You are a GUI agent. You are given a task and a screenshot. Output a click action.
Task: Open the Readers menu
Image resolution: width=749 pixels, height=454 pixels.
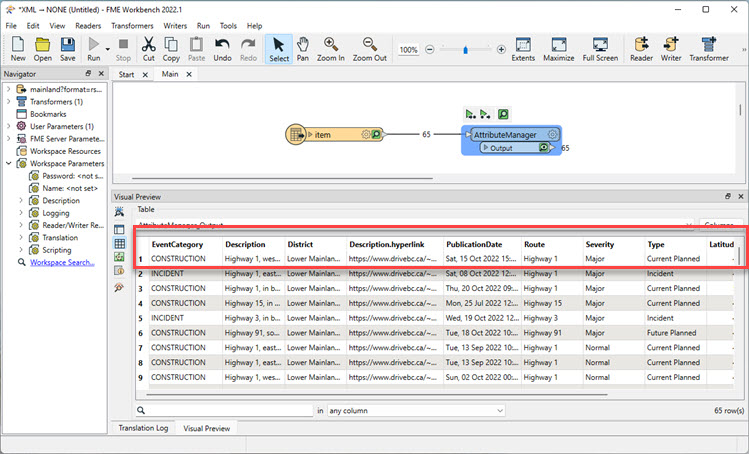click(x=88, y=26)
